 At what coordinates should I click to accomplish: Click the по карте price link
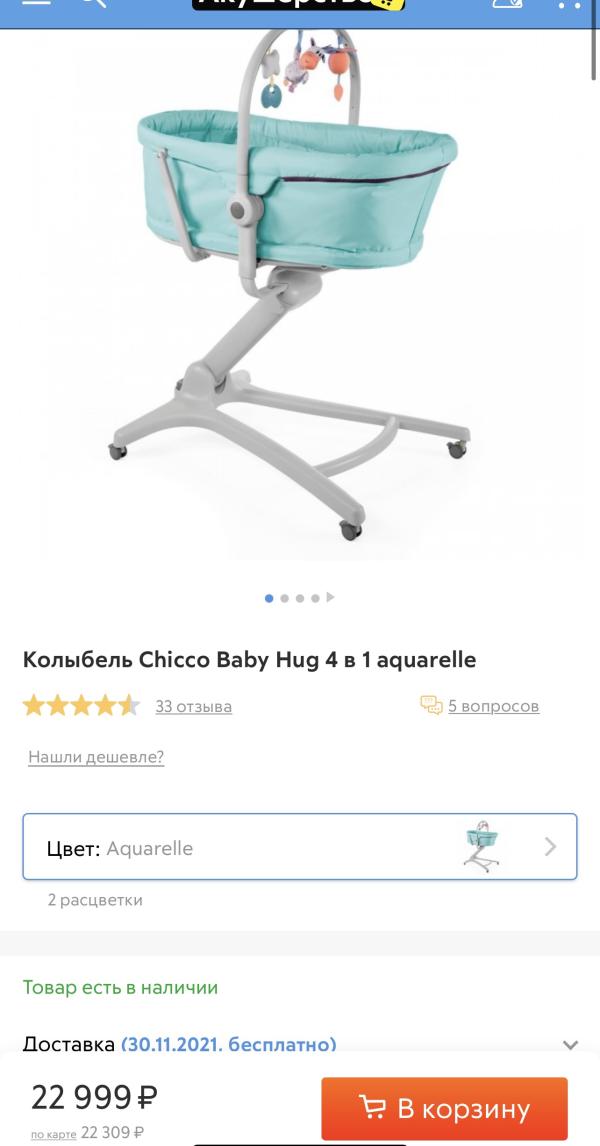pyautogui.click(x=53, y=1134)
